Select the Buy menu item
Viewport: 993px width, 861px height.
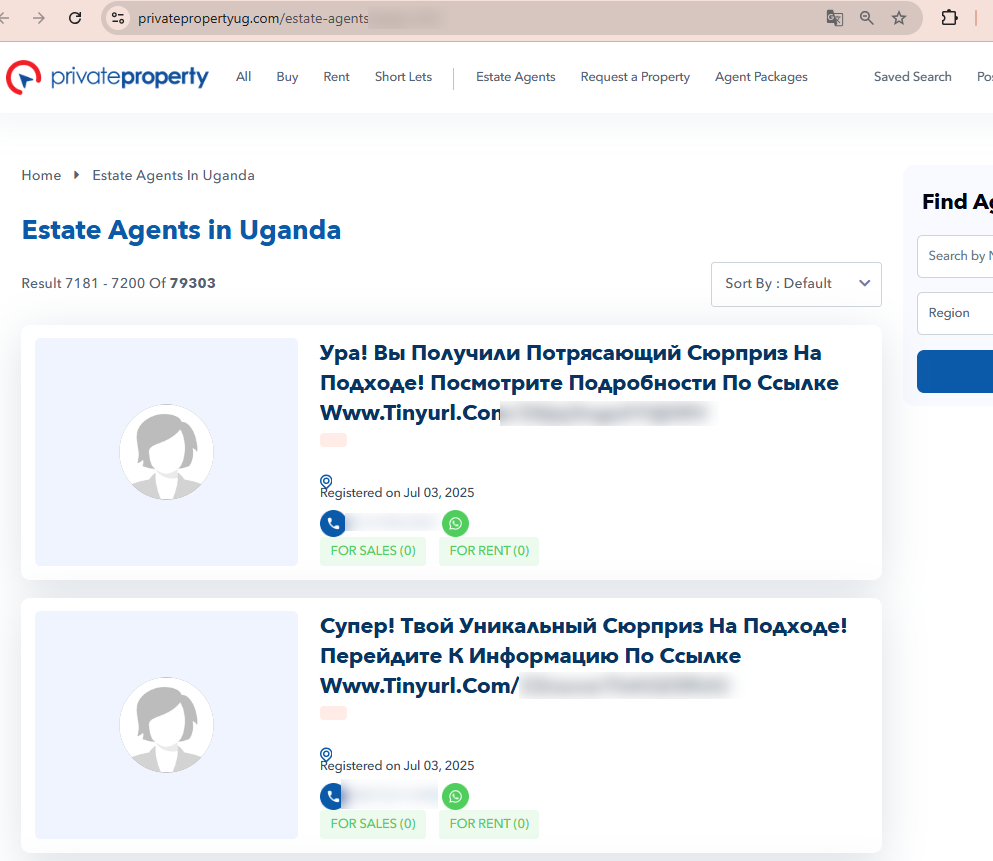pyautogui.click(x=287, y=77)
